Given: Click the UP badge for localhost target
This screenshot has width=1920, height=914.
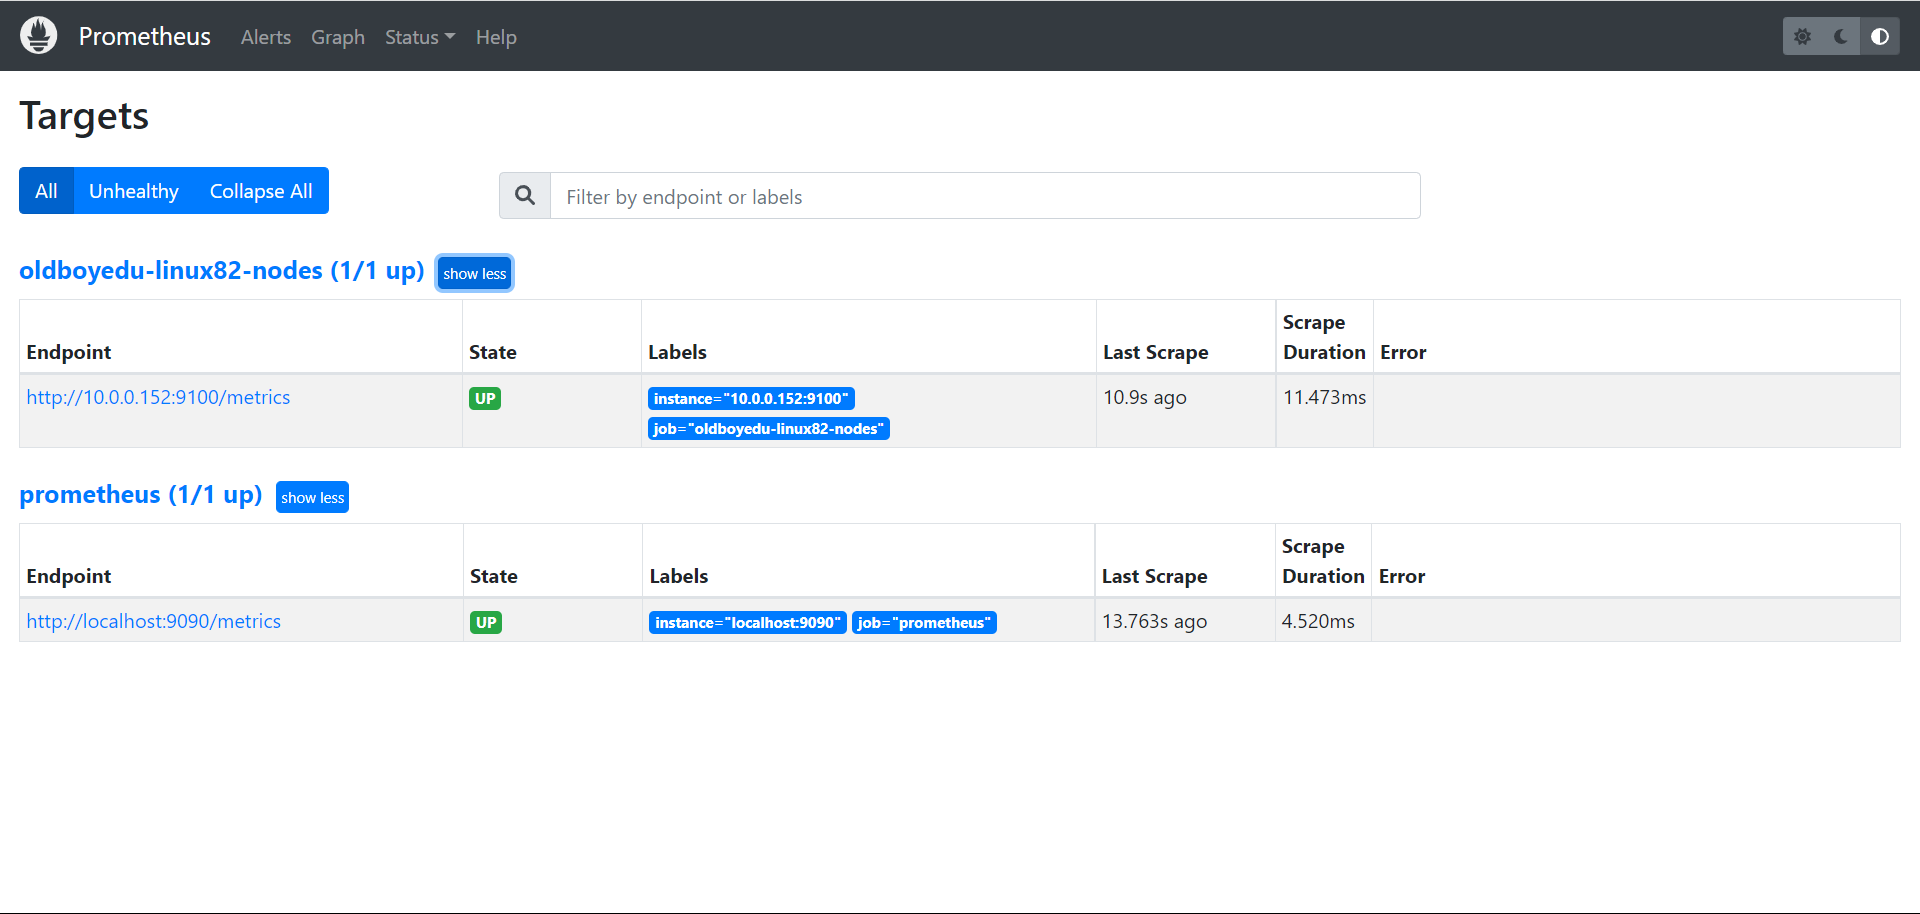Looking at the screenshot, I should [x=486, y=623].
